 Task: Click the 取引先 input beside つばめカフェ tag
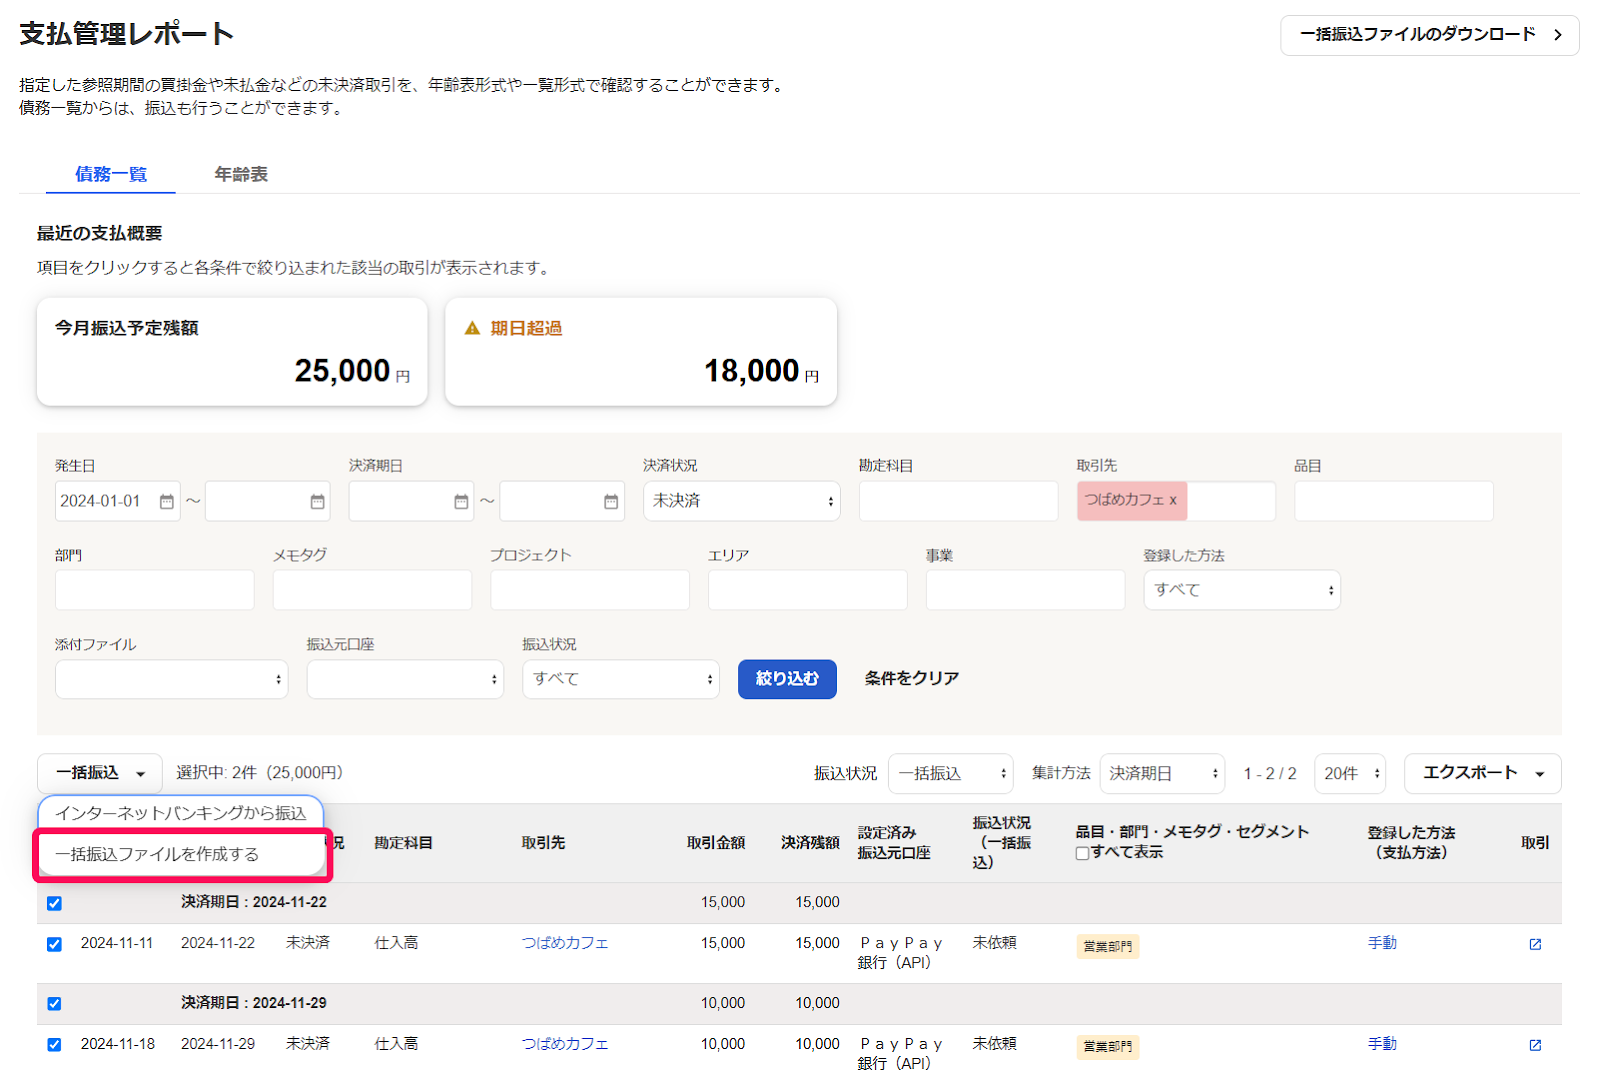click(x=1231, y=501)
